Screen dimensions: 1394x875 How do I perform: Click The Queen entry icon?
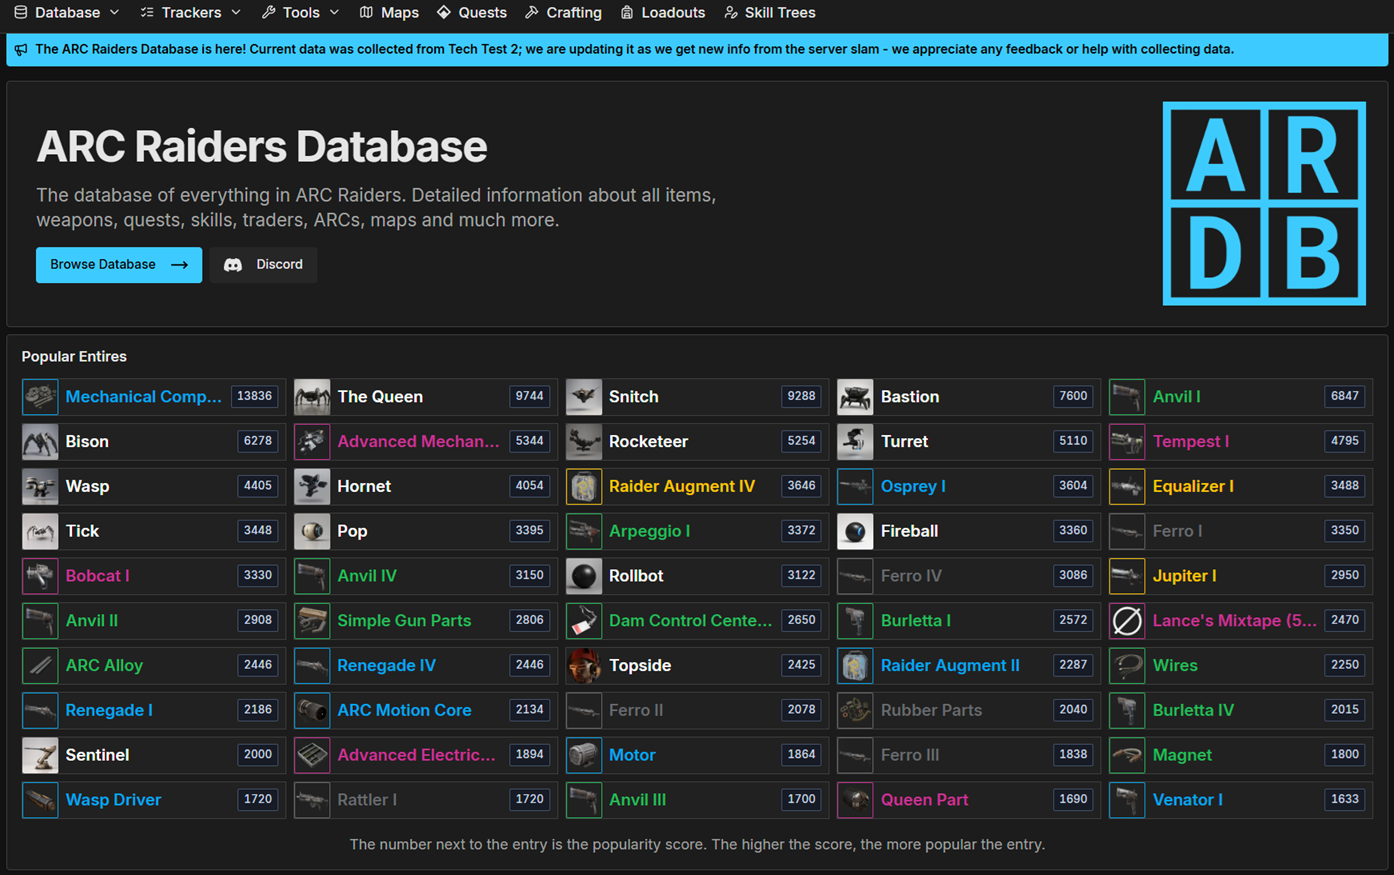312,397
